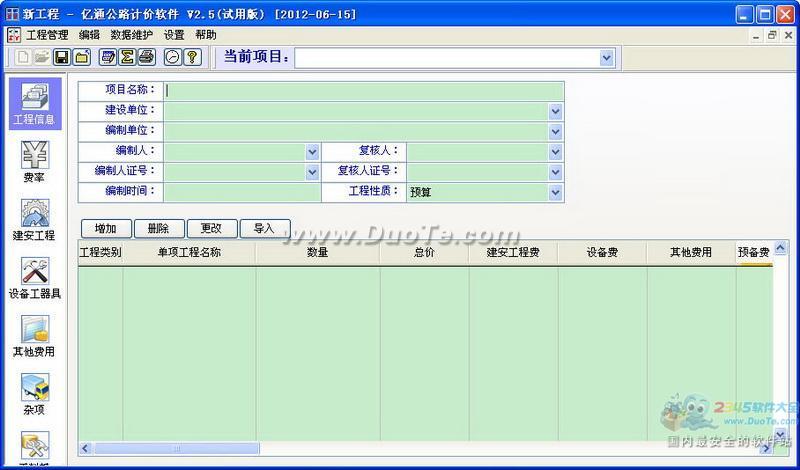Close the inner document window
This screenshot has height=470, width=800.
[788, 36]
